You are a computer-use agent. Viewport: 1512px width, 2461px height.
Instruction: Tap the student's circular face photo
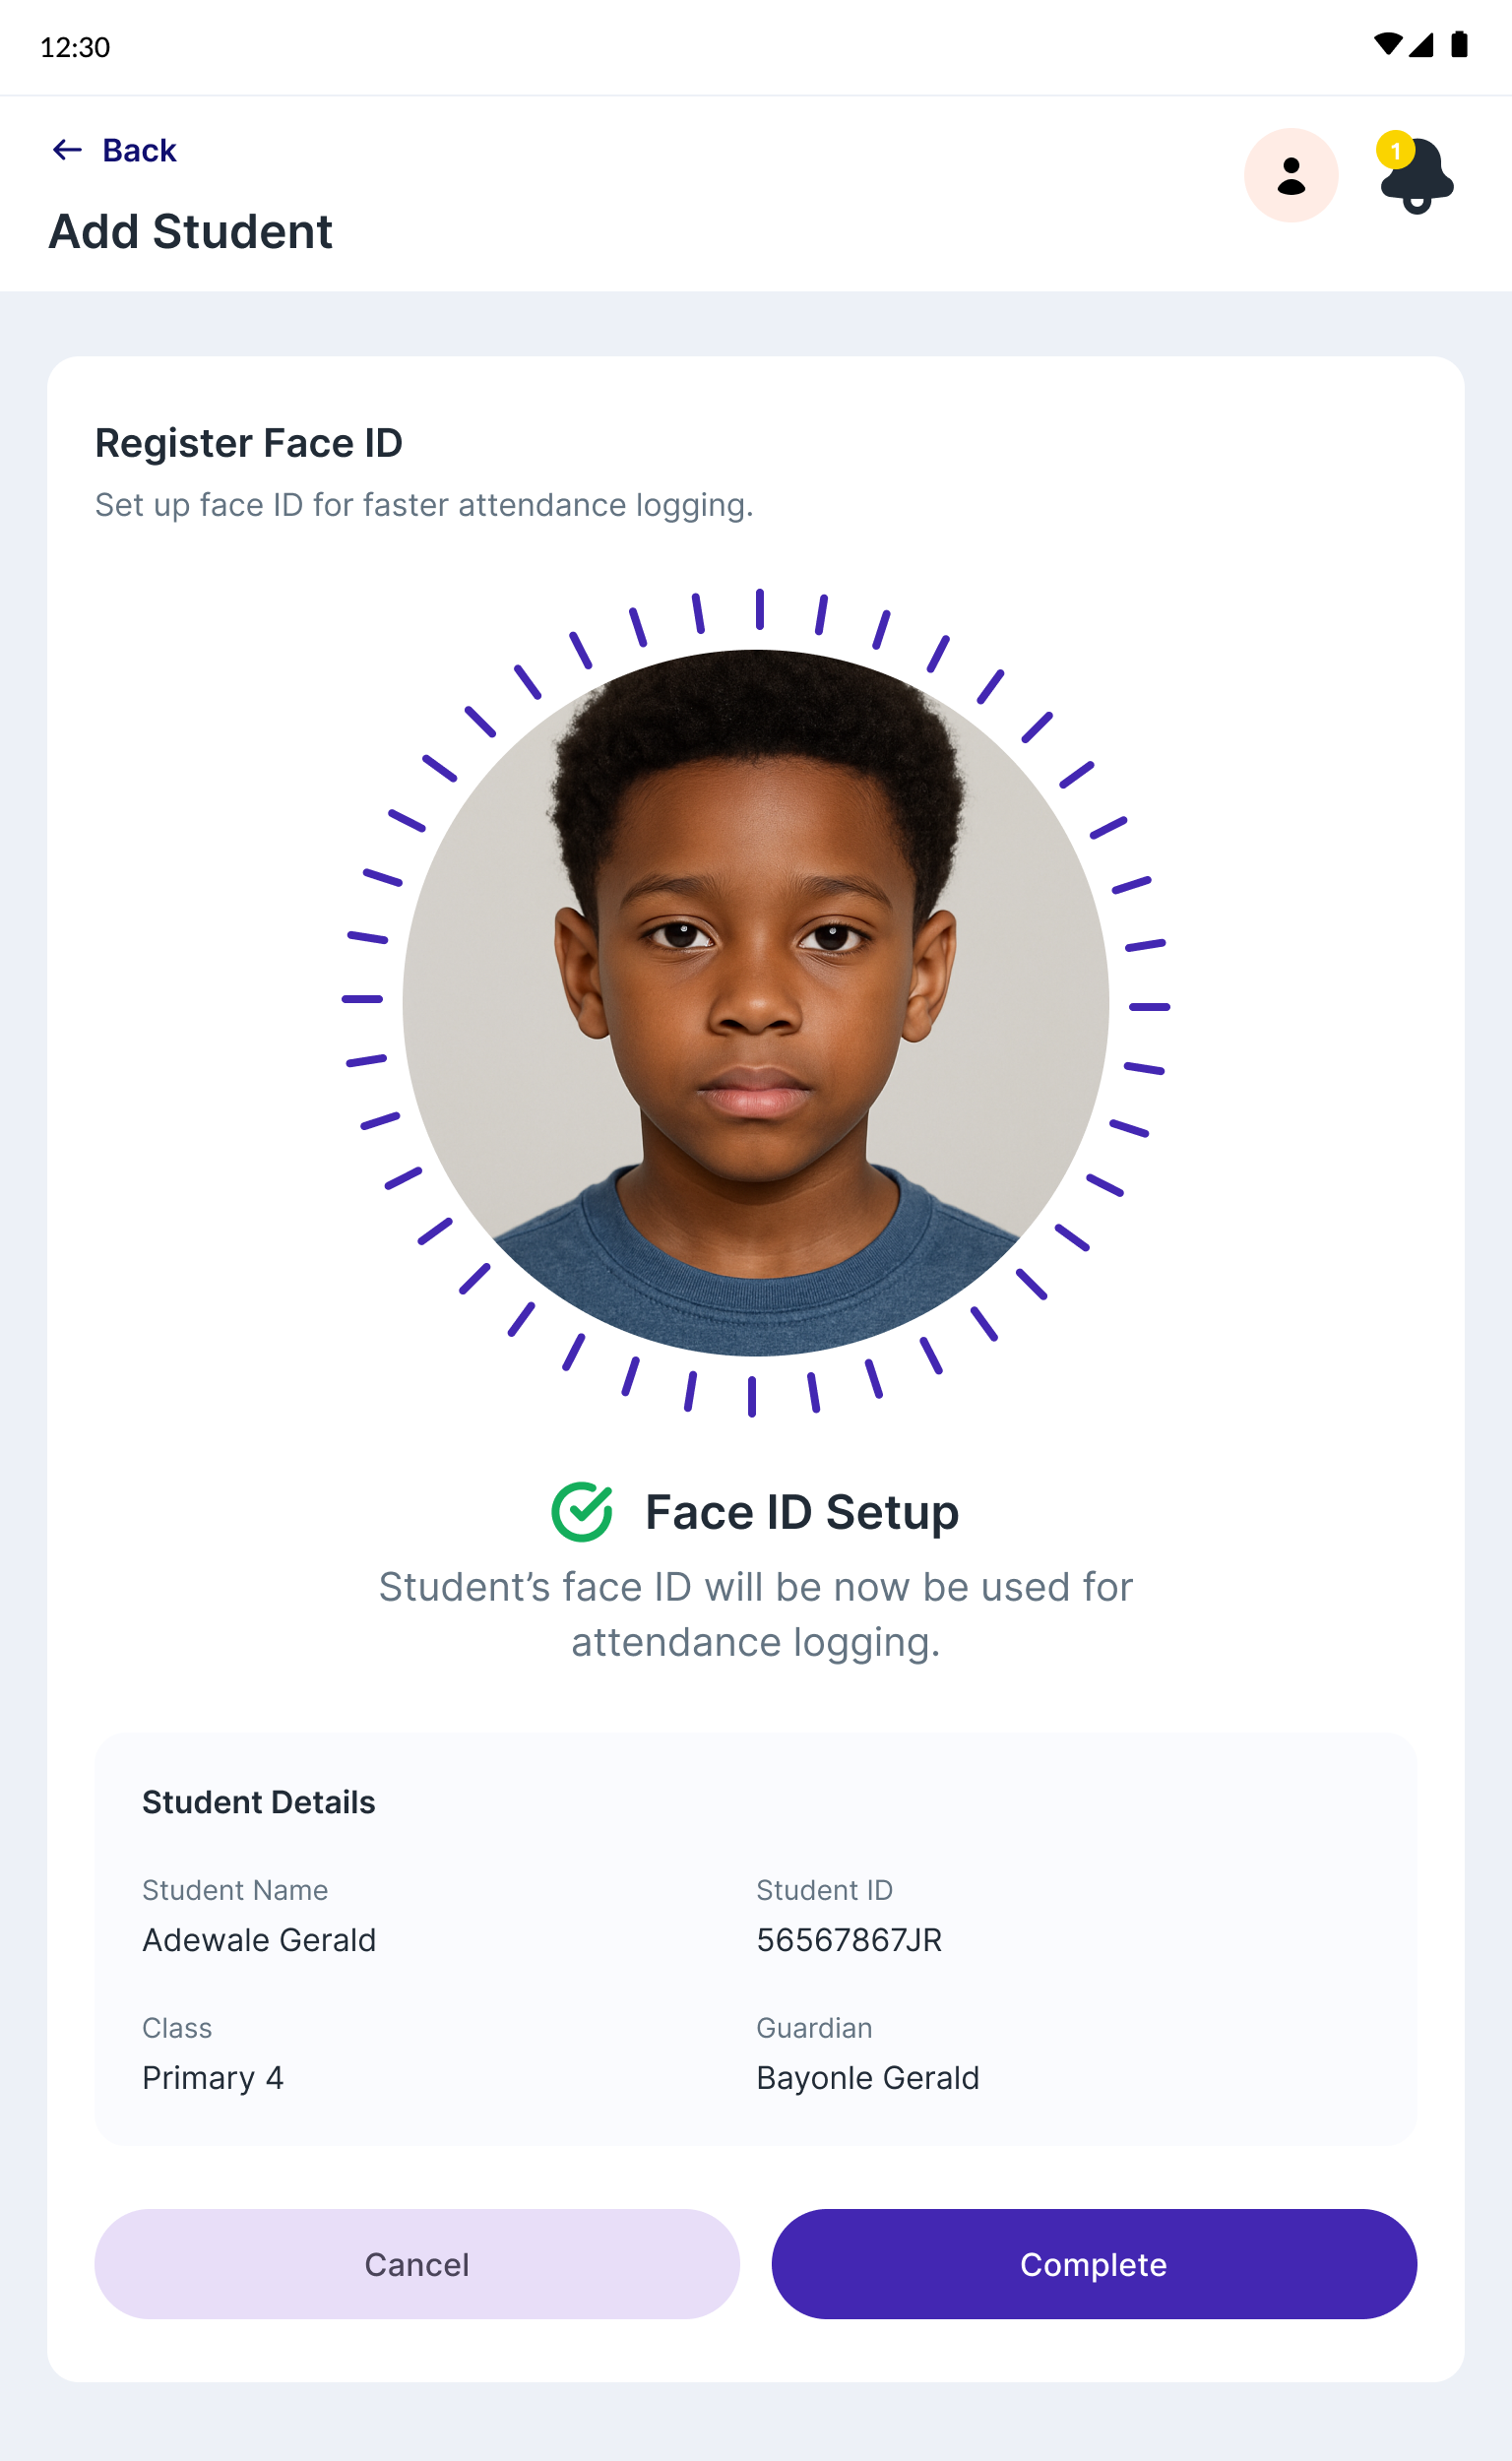[x=755, y=1003]
